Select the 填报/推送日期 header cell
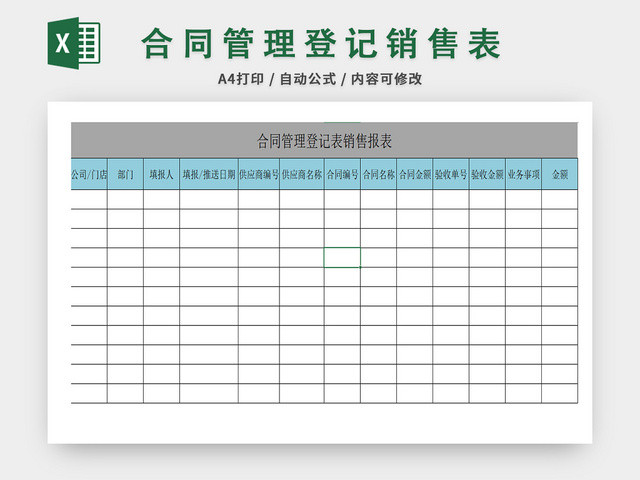 [x=209, y=174]
